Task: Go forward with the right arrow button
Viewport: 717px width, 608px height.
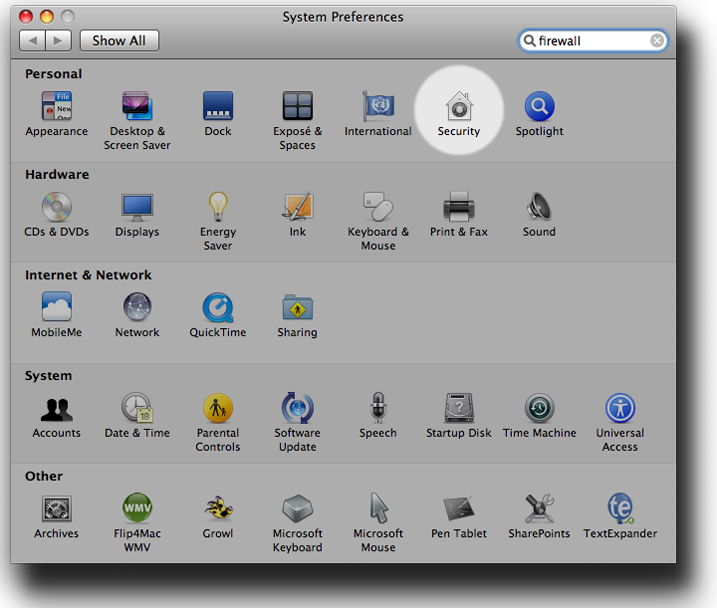Action: [x=59, y=41]
